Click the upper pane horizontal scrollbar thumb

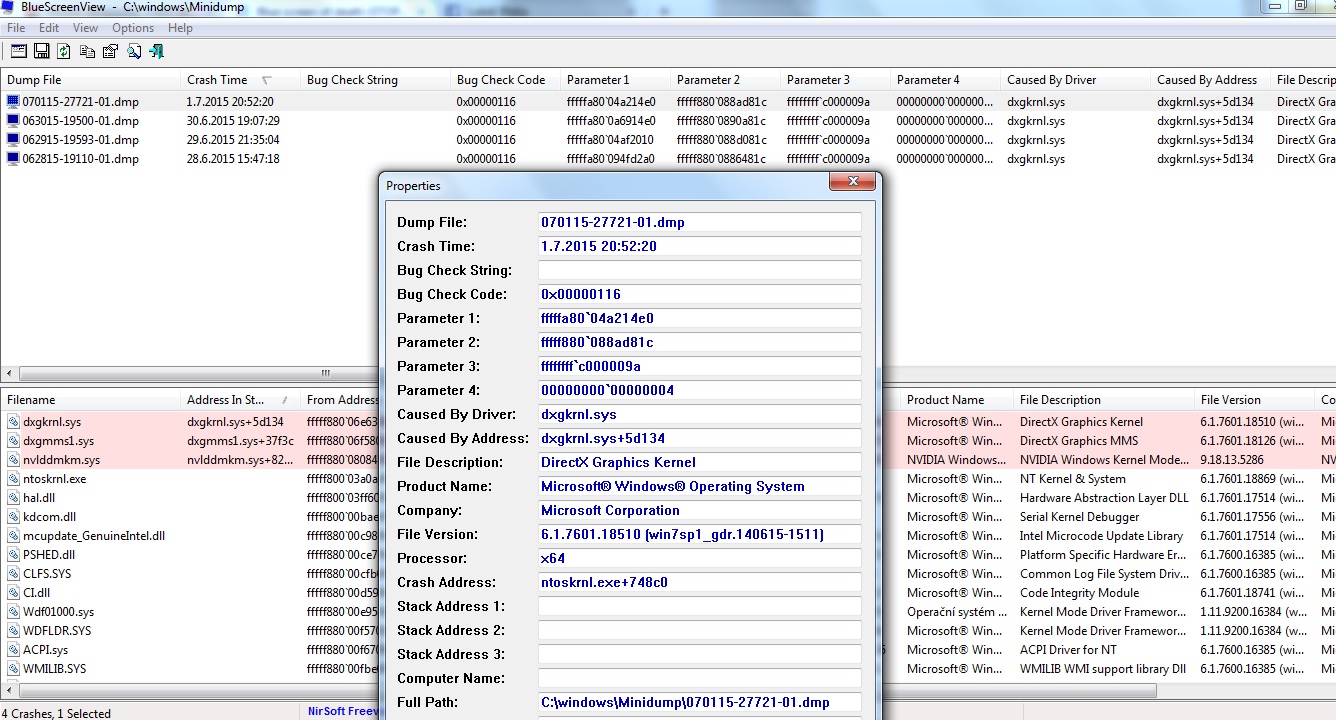click(x=325, y=373)
